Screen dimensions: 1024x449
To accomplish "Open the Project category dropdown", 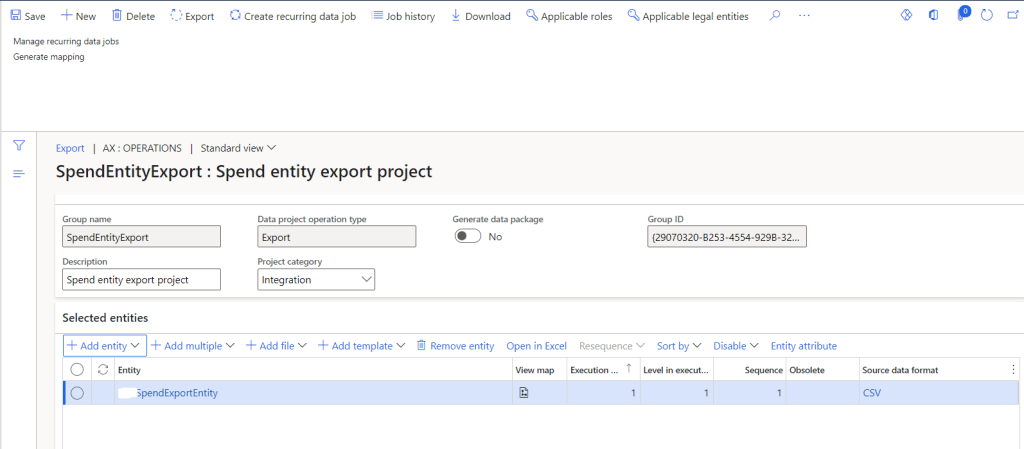I will tap(316, 280).
